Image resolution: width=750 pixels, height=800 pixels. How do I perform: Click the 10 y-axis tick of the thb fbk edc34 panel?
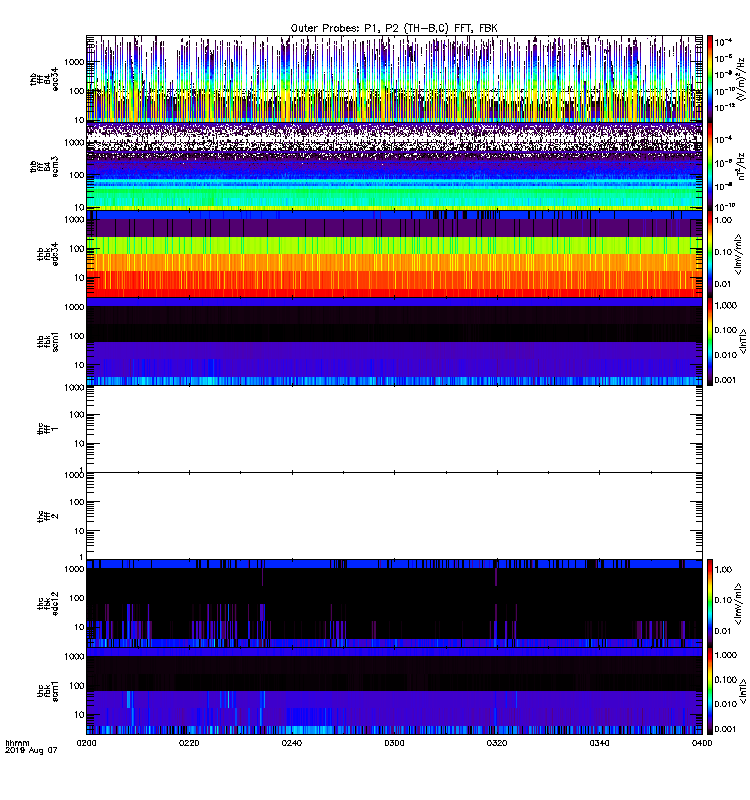tap(80, 278)
